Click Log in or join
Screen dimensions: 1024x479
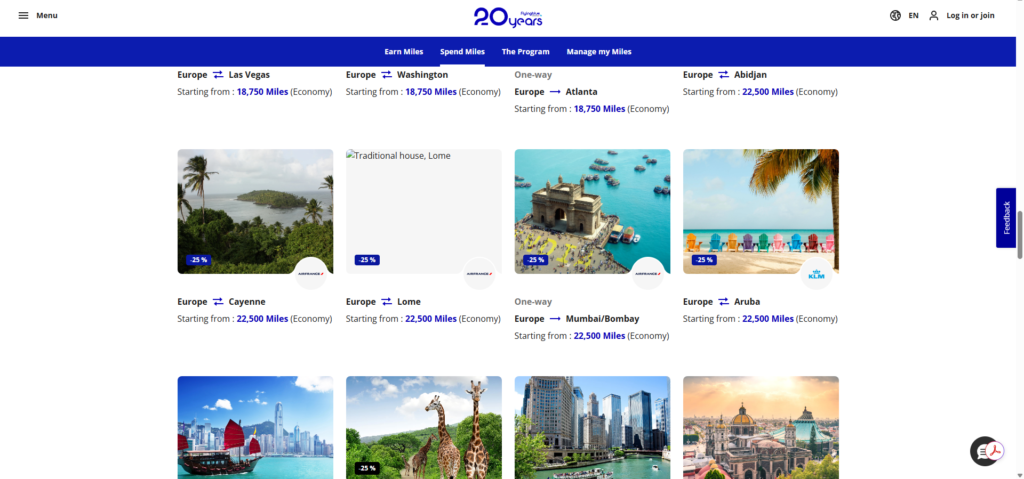click(x=970, y=16)
